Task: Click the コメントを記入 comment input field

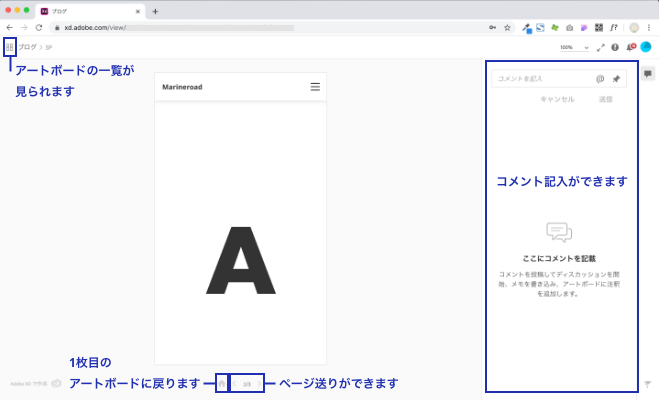Action: pos(542,78)
